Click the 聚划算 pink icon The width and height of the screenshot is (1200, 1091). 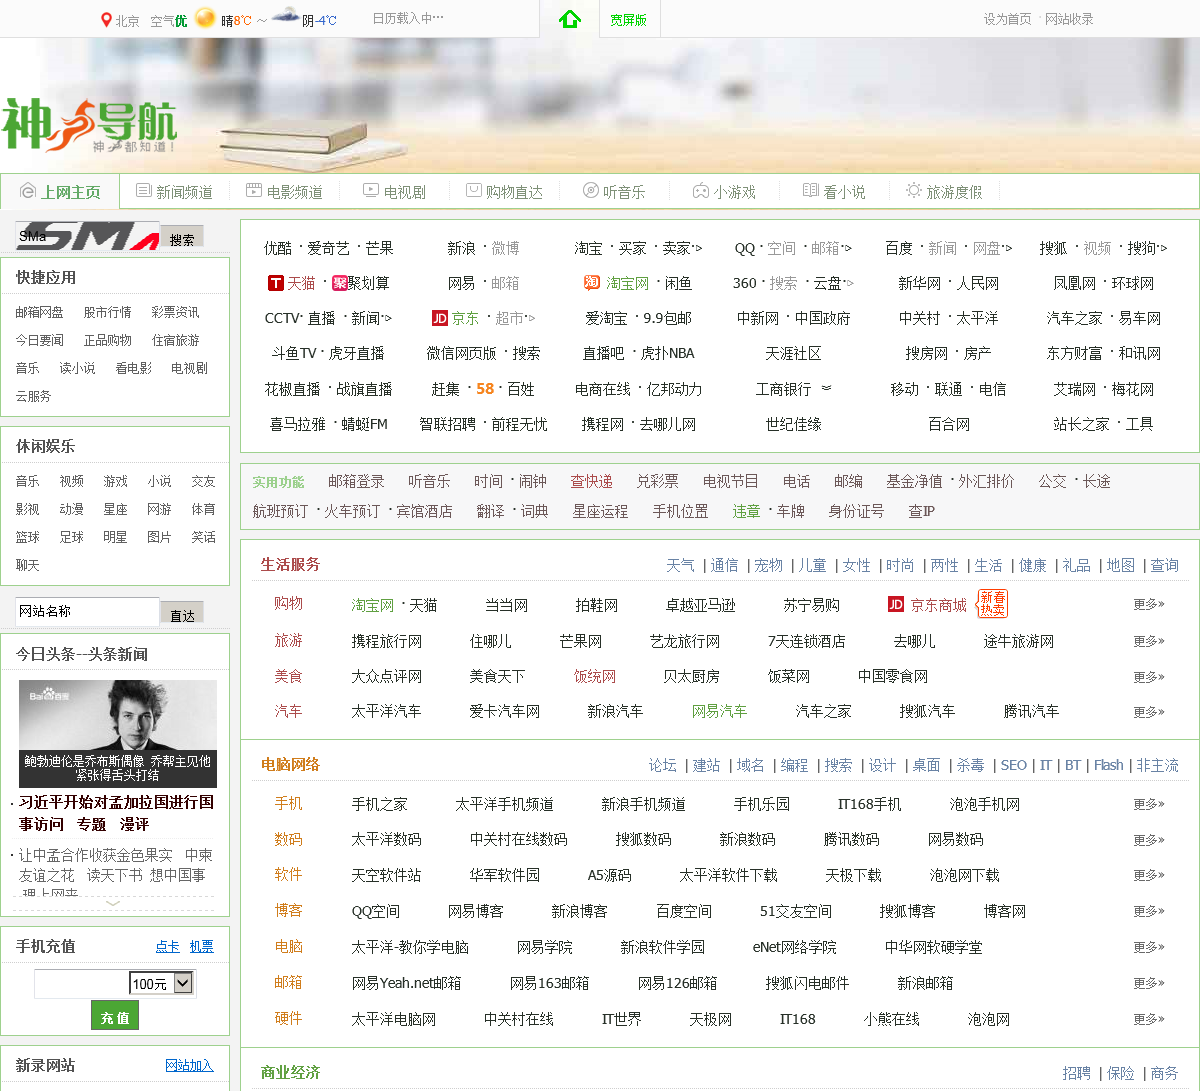(x=340, y=284)
